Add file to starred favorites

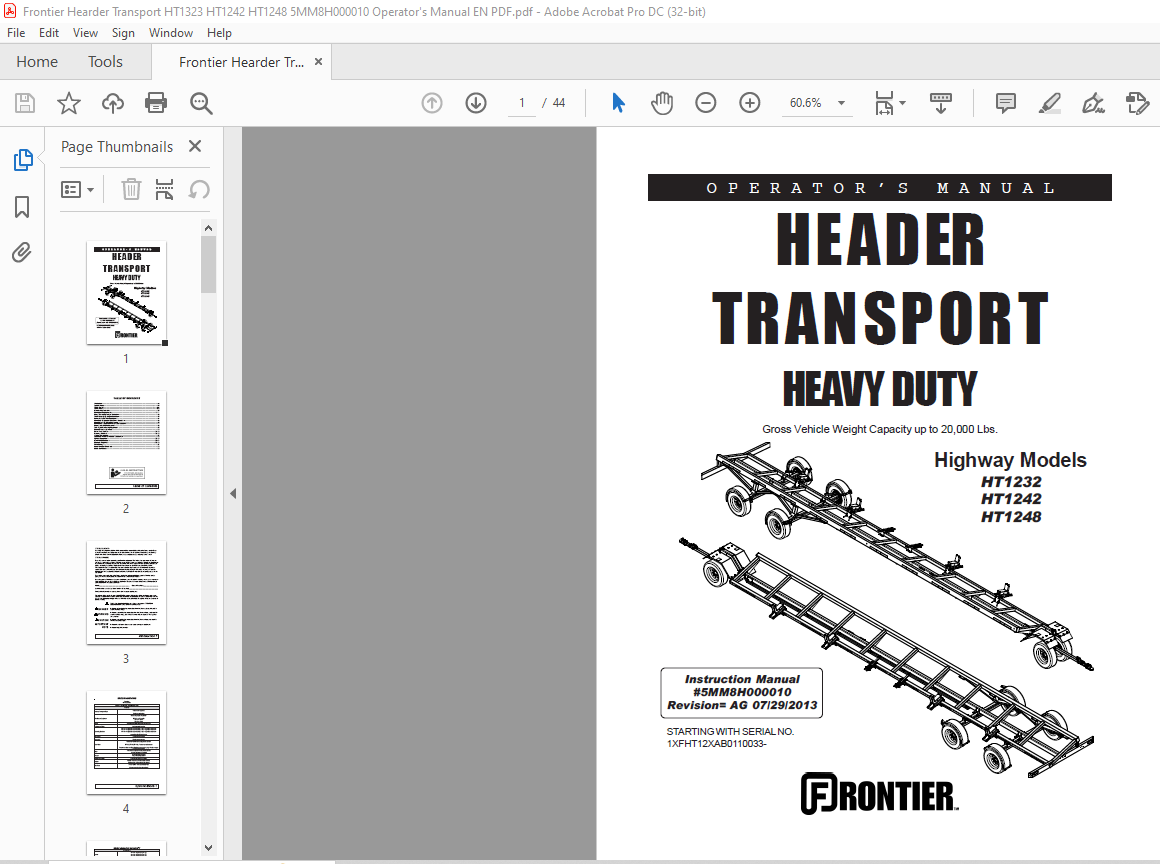pos(69,103)
